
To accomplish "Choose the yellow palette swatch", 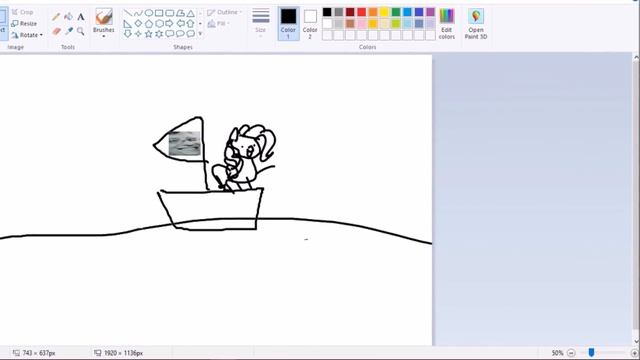I will click(384, 12).
